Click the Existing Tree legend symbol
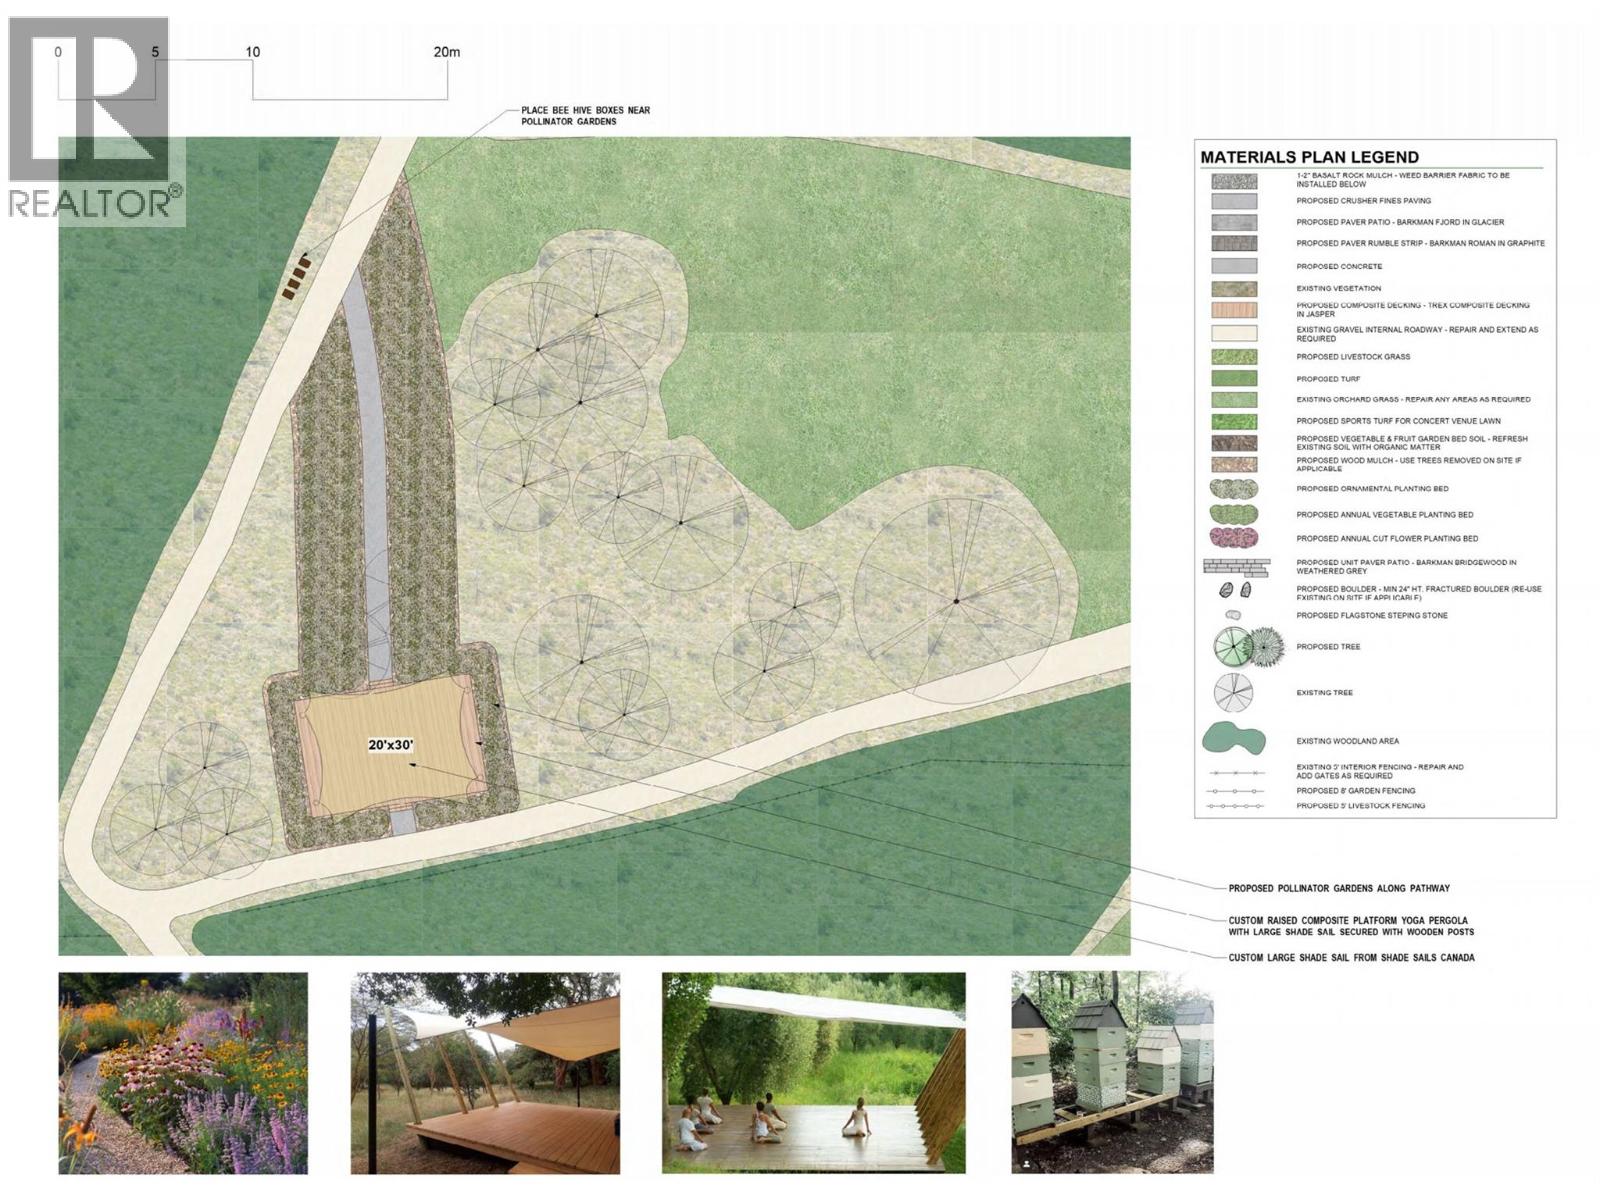This screenshot has height=1200, width=1600. [x=1233, y=692]
